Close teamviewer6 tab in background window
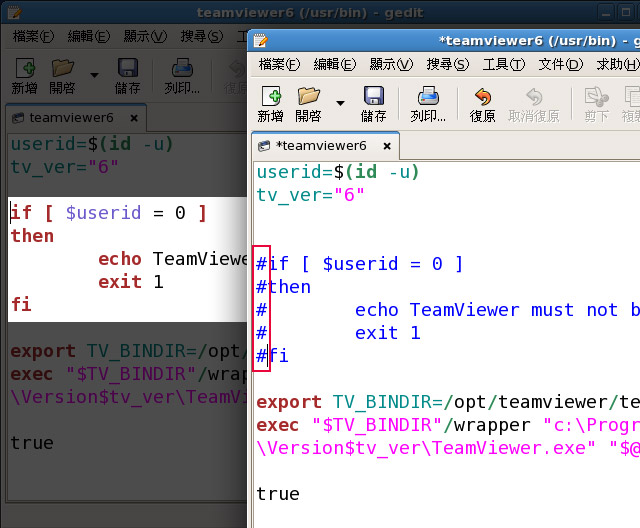640x528 pixels. coord(134,118)
